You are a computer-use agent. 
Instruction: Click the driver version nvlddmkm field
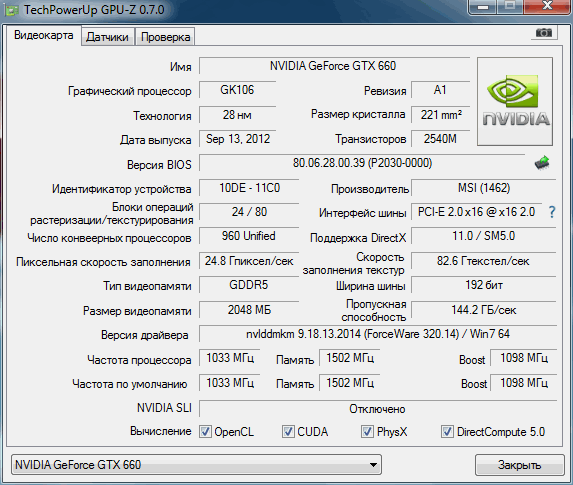point(378,334)
